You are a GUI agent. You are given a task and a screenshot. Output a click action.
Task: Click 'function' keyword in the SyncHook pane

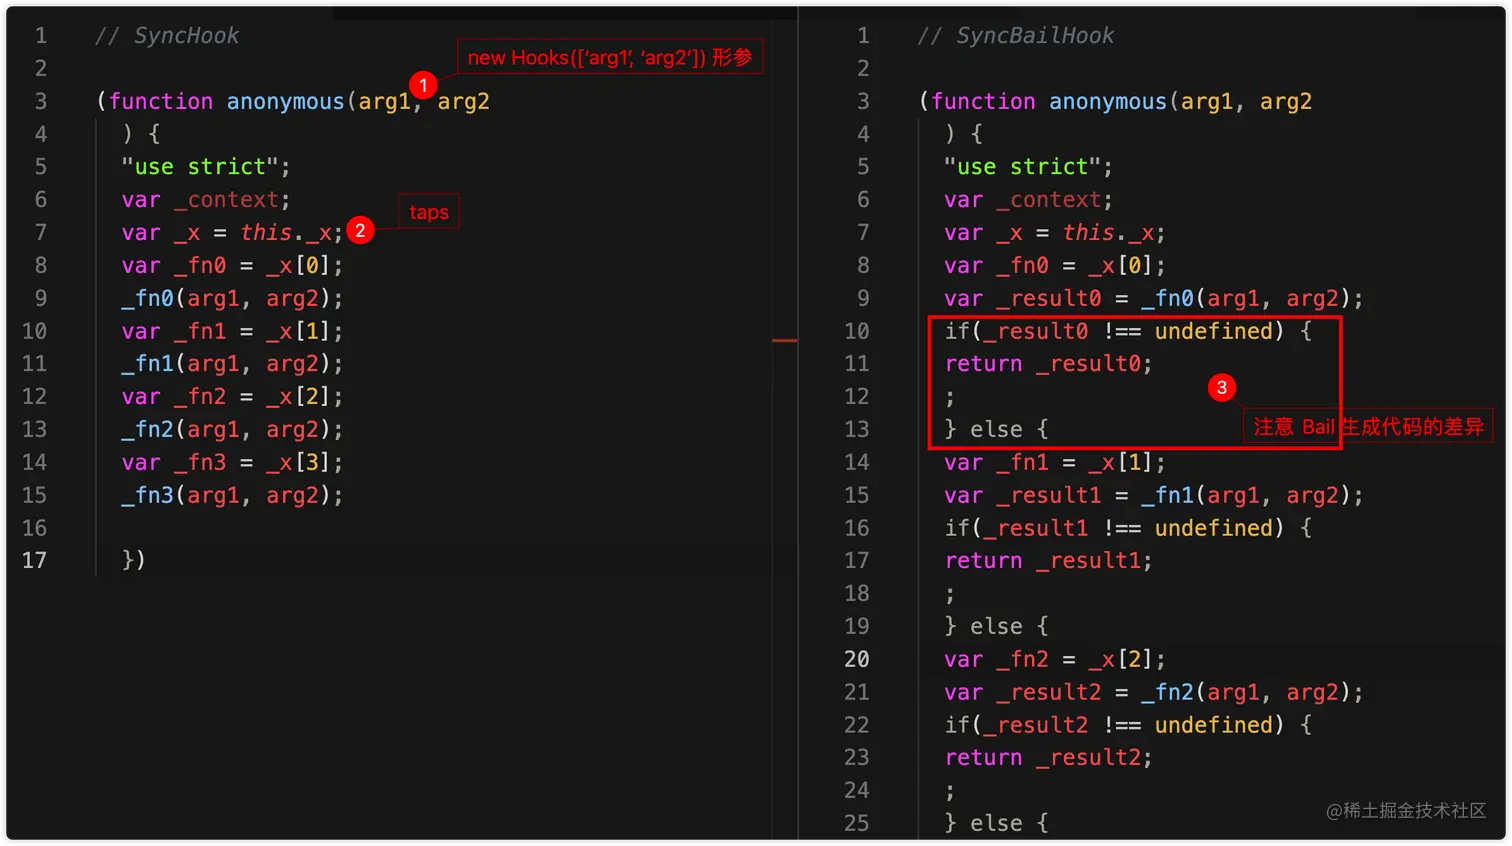point(161,102)
